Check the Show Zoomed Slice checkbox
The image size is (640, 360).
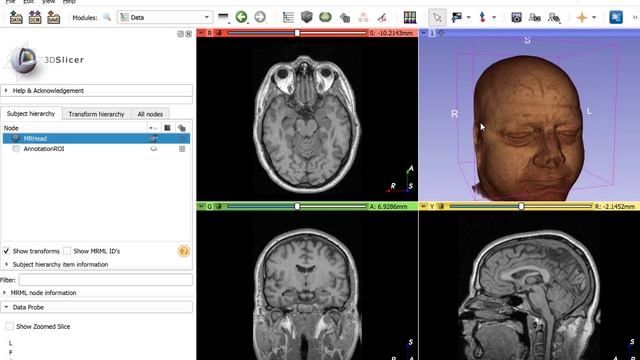coord(9,326)
